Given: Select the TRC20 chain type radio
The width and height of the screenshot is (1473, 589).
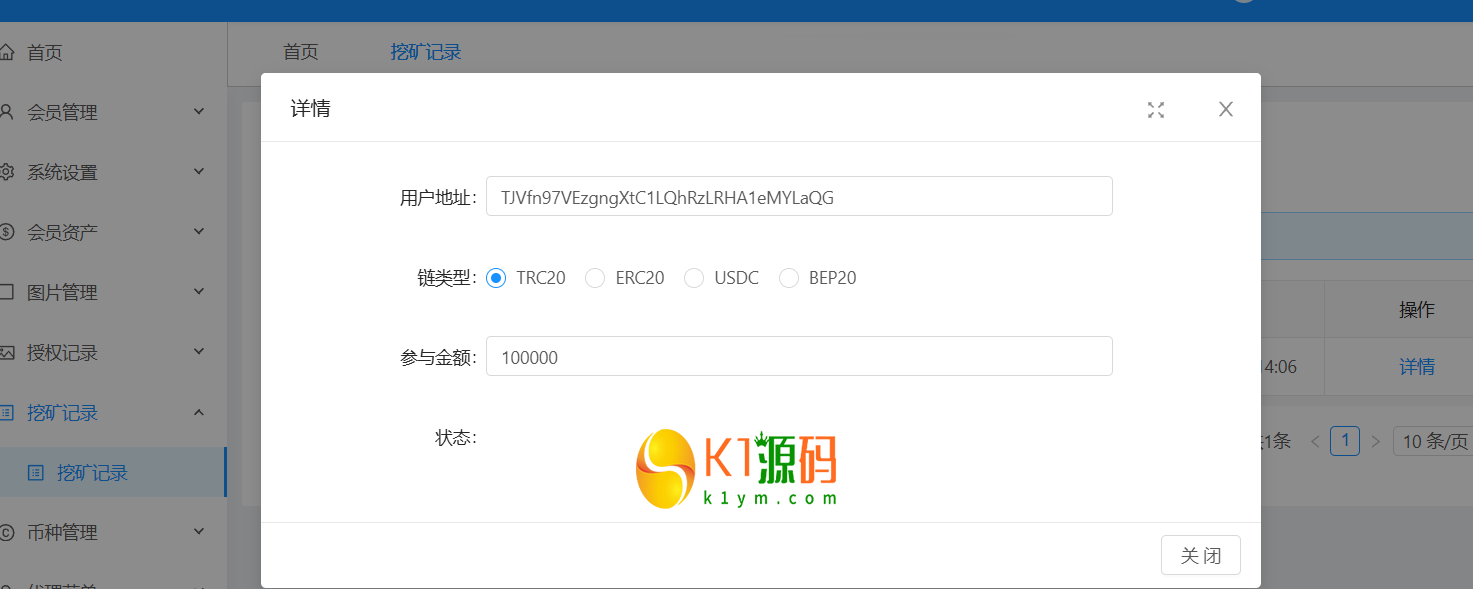Looking at the screenshot, I should tap(496, 278).
